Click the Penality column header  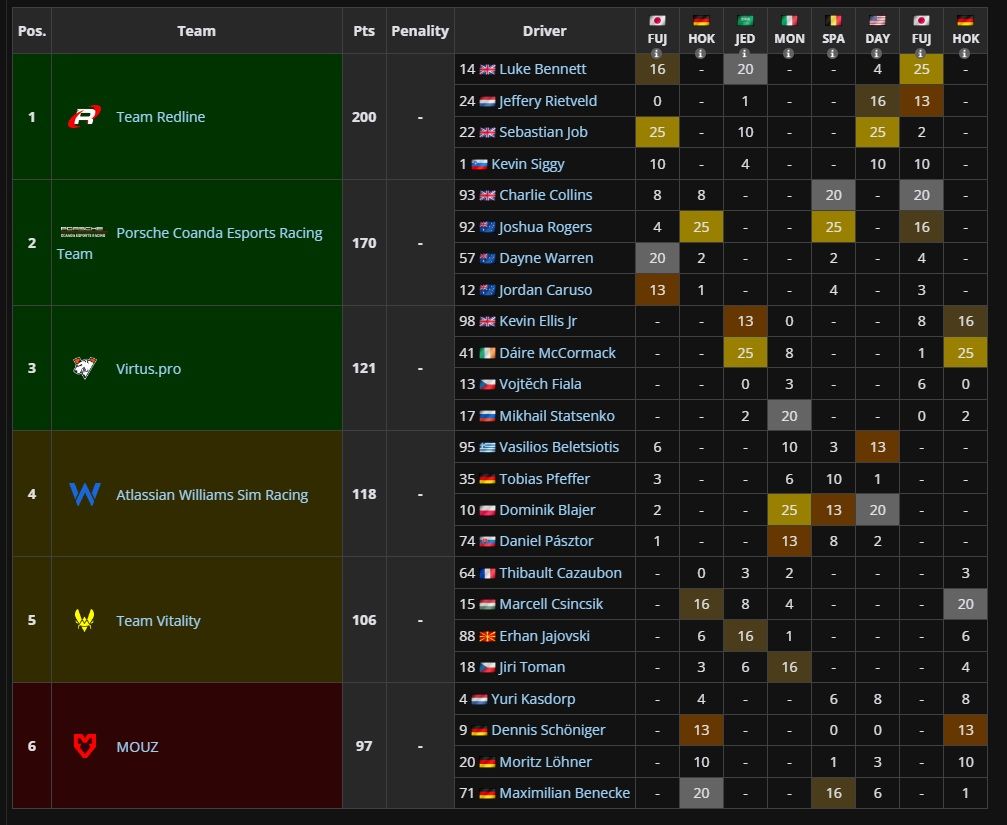click(x=420, y=31)
